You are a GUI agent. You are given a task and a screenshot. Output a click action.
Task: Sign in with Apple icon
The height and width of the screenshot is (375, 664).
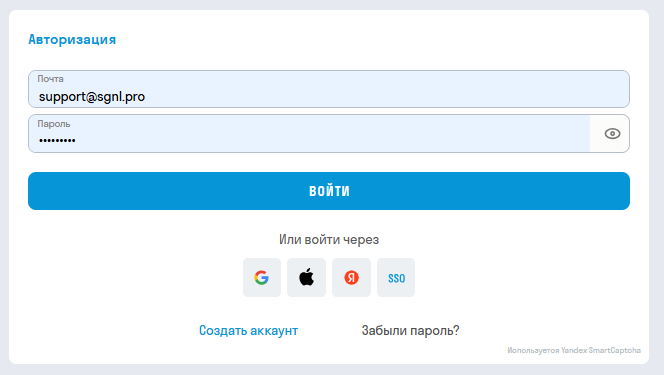click(307, 278)
